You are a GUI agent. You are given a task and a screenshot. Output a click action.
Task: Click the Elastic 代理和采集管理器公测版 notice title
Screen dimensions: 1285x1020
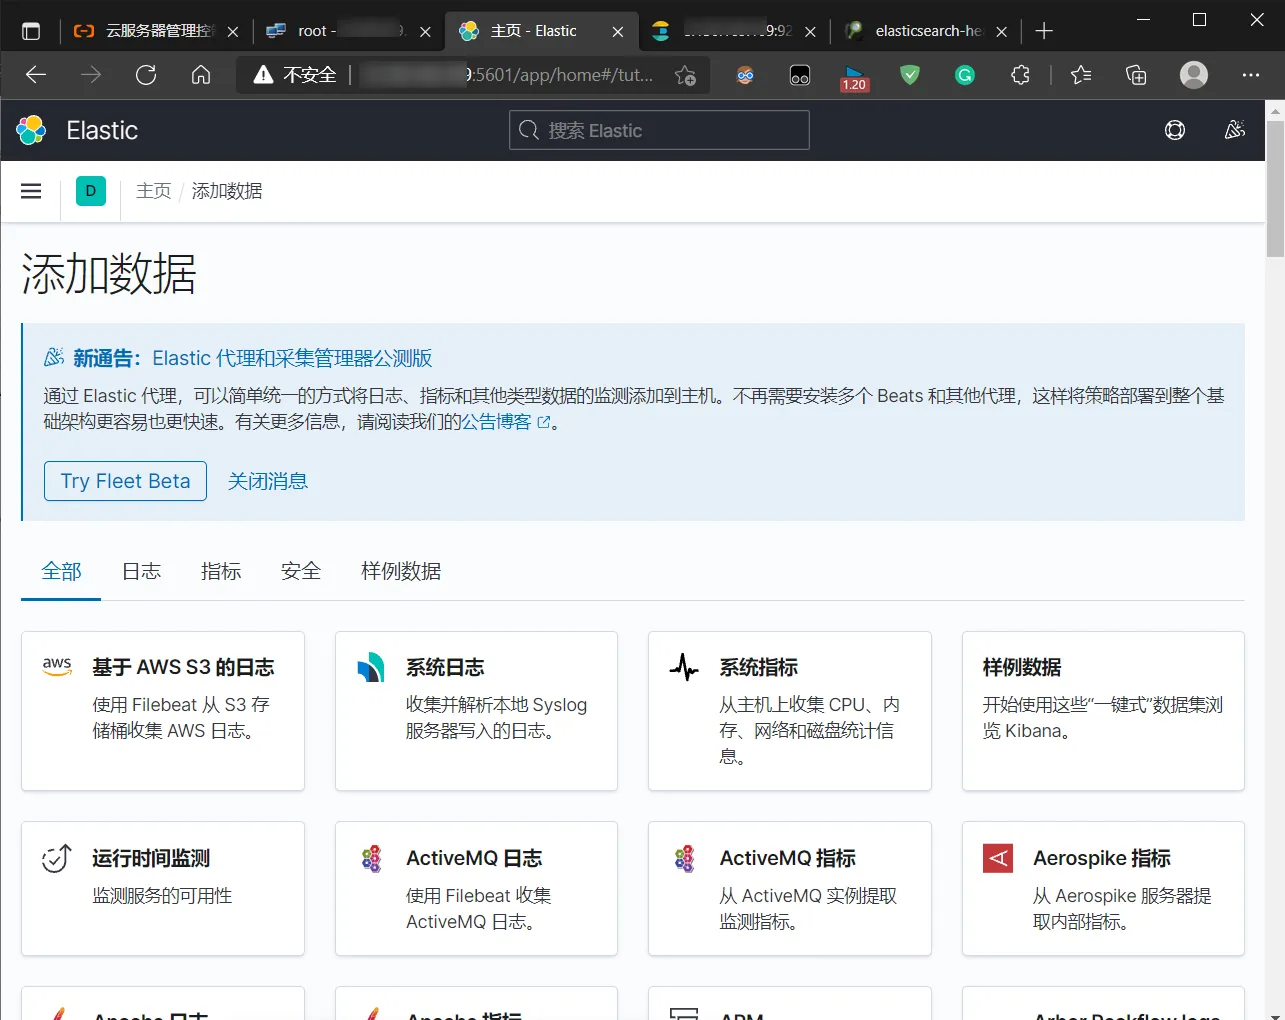[x=292, y=358]
